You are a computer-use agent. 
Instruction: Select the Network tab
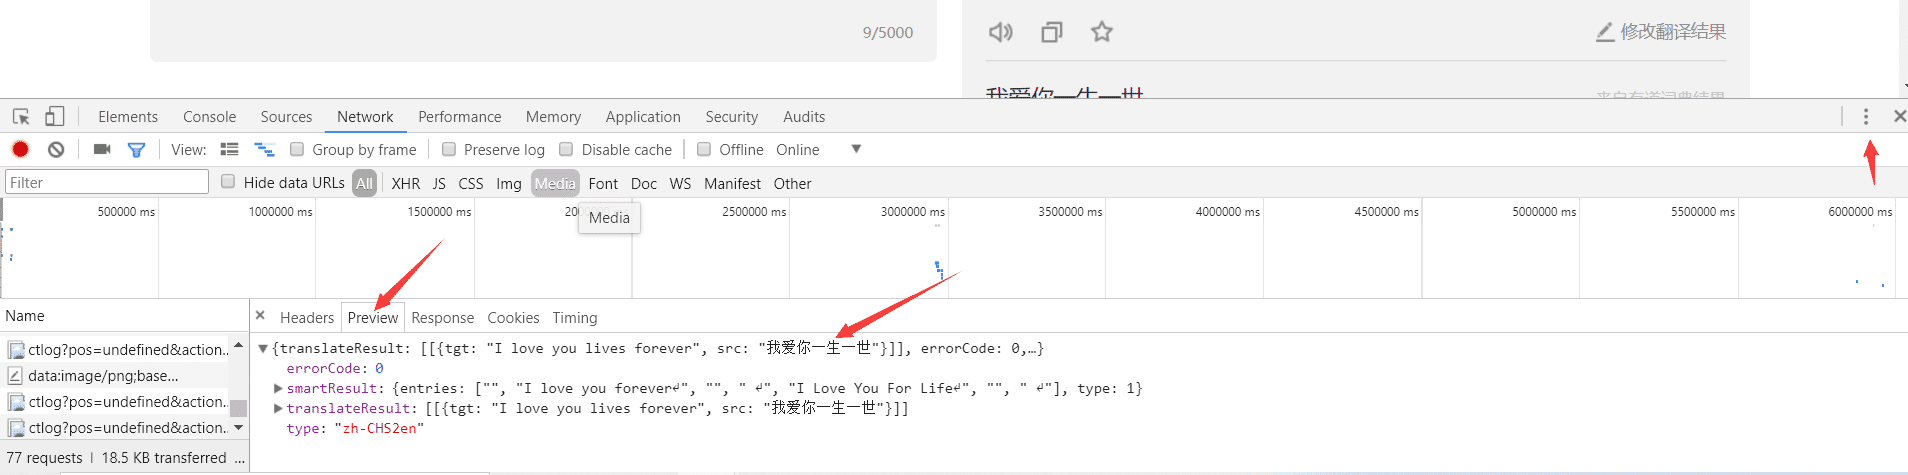pyautogui.click(x=365, y=117)
